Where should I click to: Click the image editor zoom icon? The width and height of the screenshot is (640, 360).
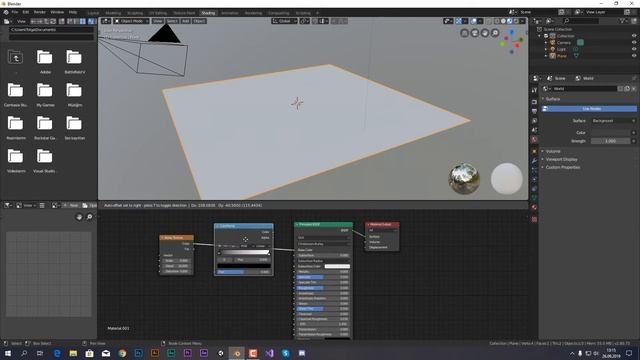click(x=89, y=217)
